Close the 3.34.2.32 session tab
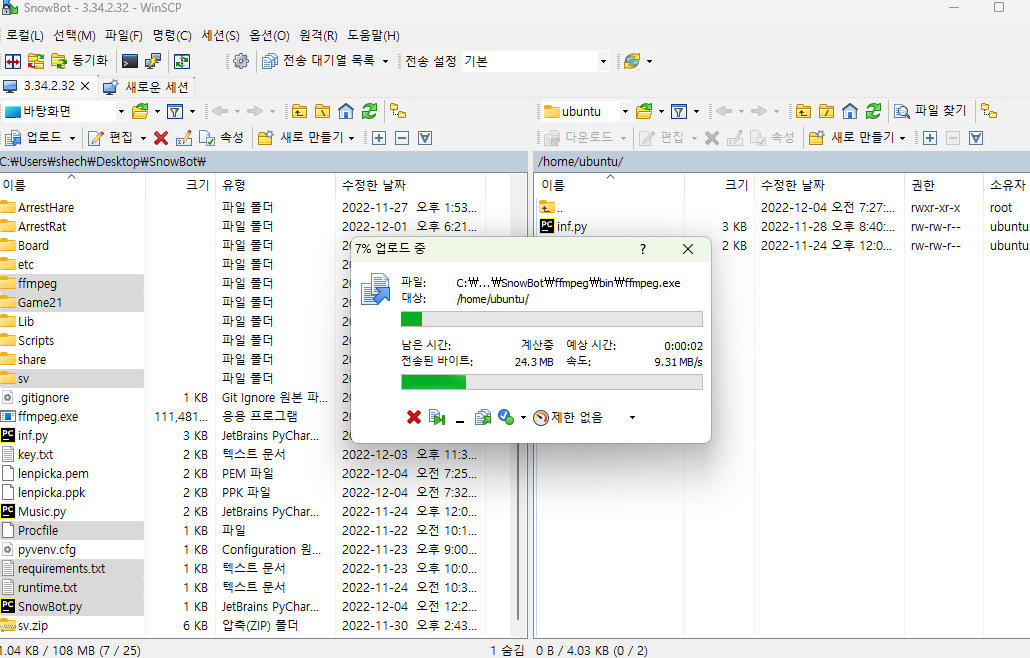1030x658 pixels. coord(85,86)
